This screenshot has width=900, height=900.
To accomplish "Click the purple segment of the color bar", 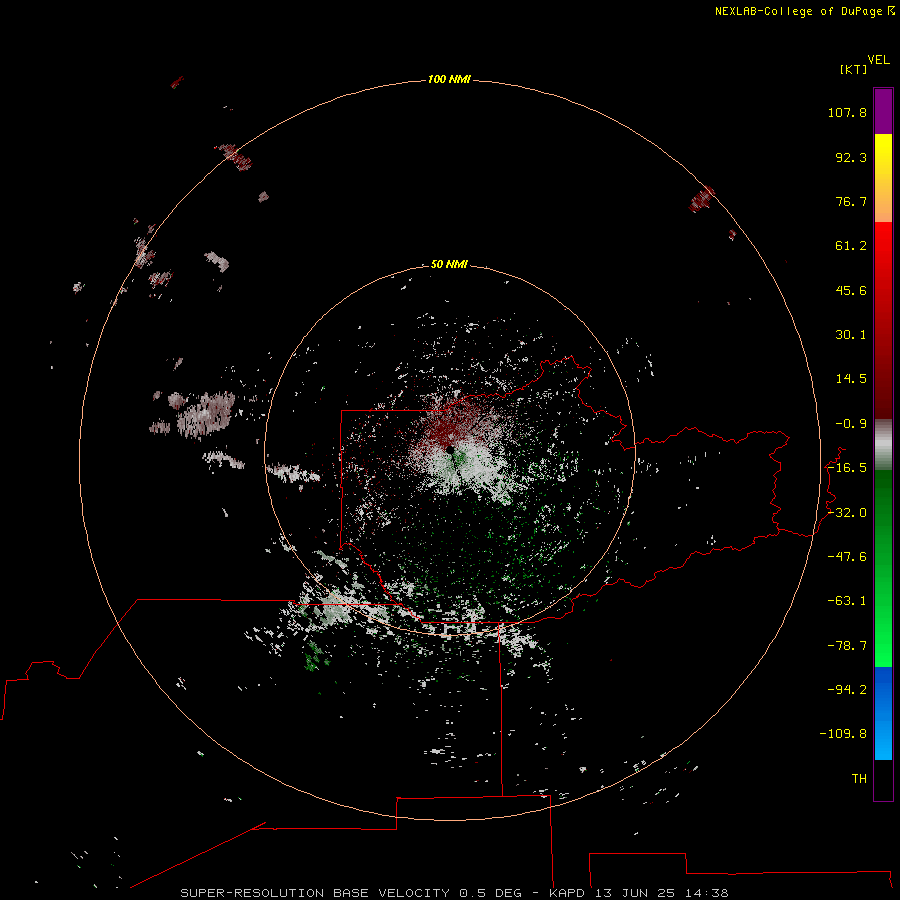I will click(883, 111).
